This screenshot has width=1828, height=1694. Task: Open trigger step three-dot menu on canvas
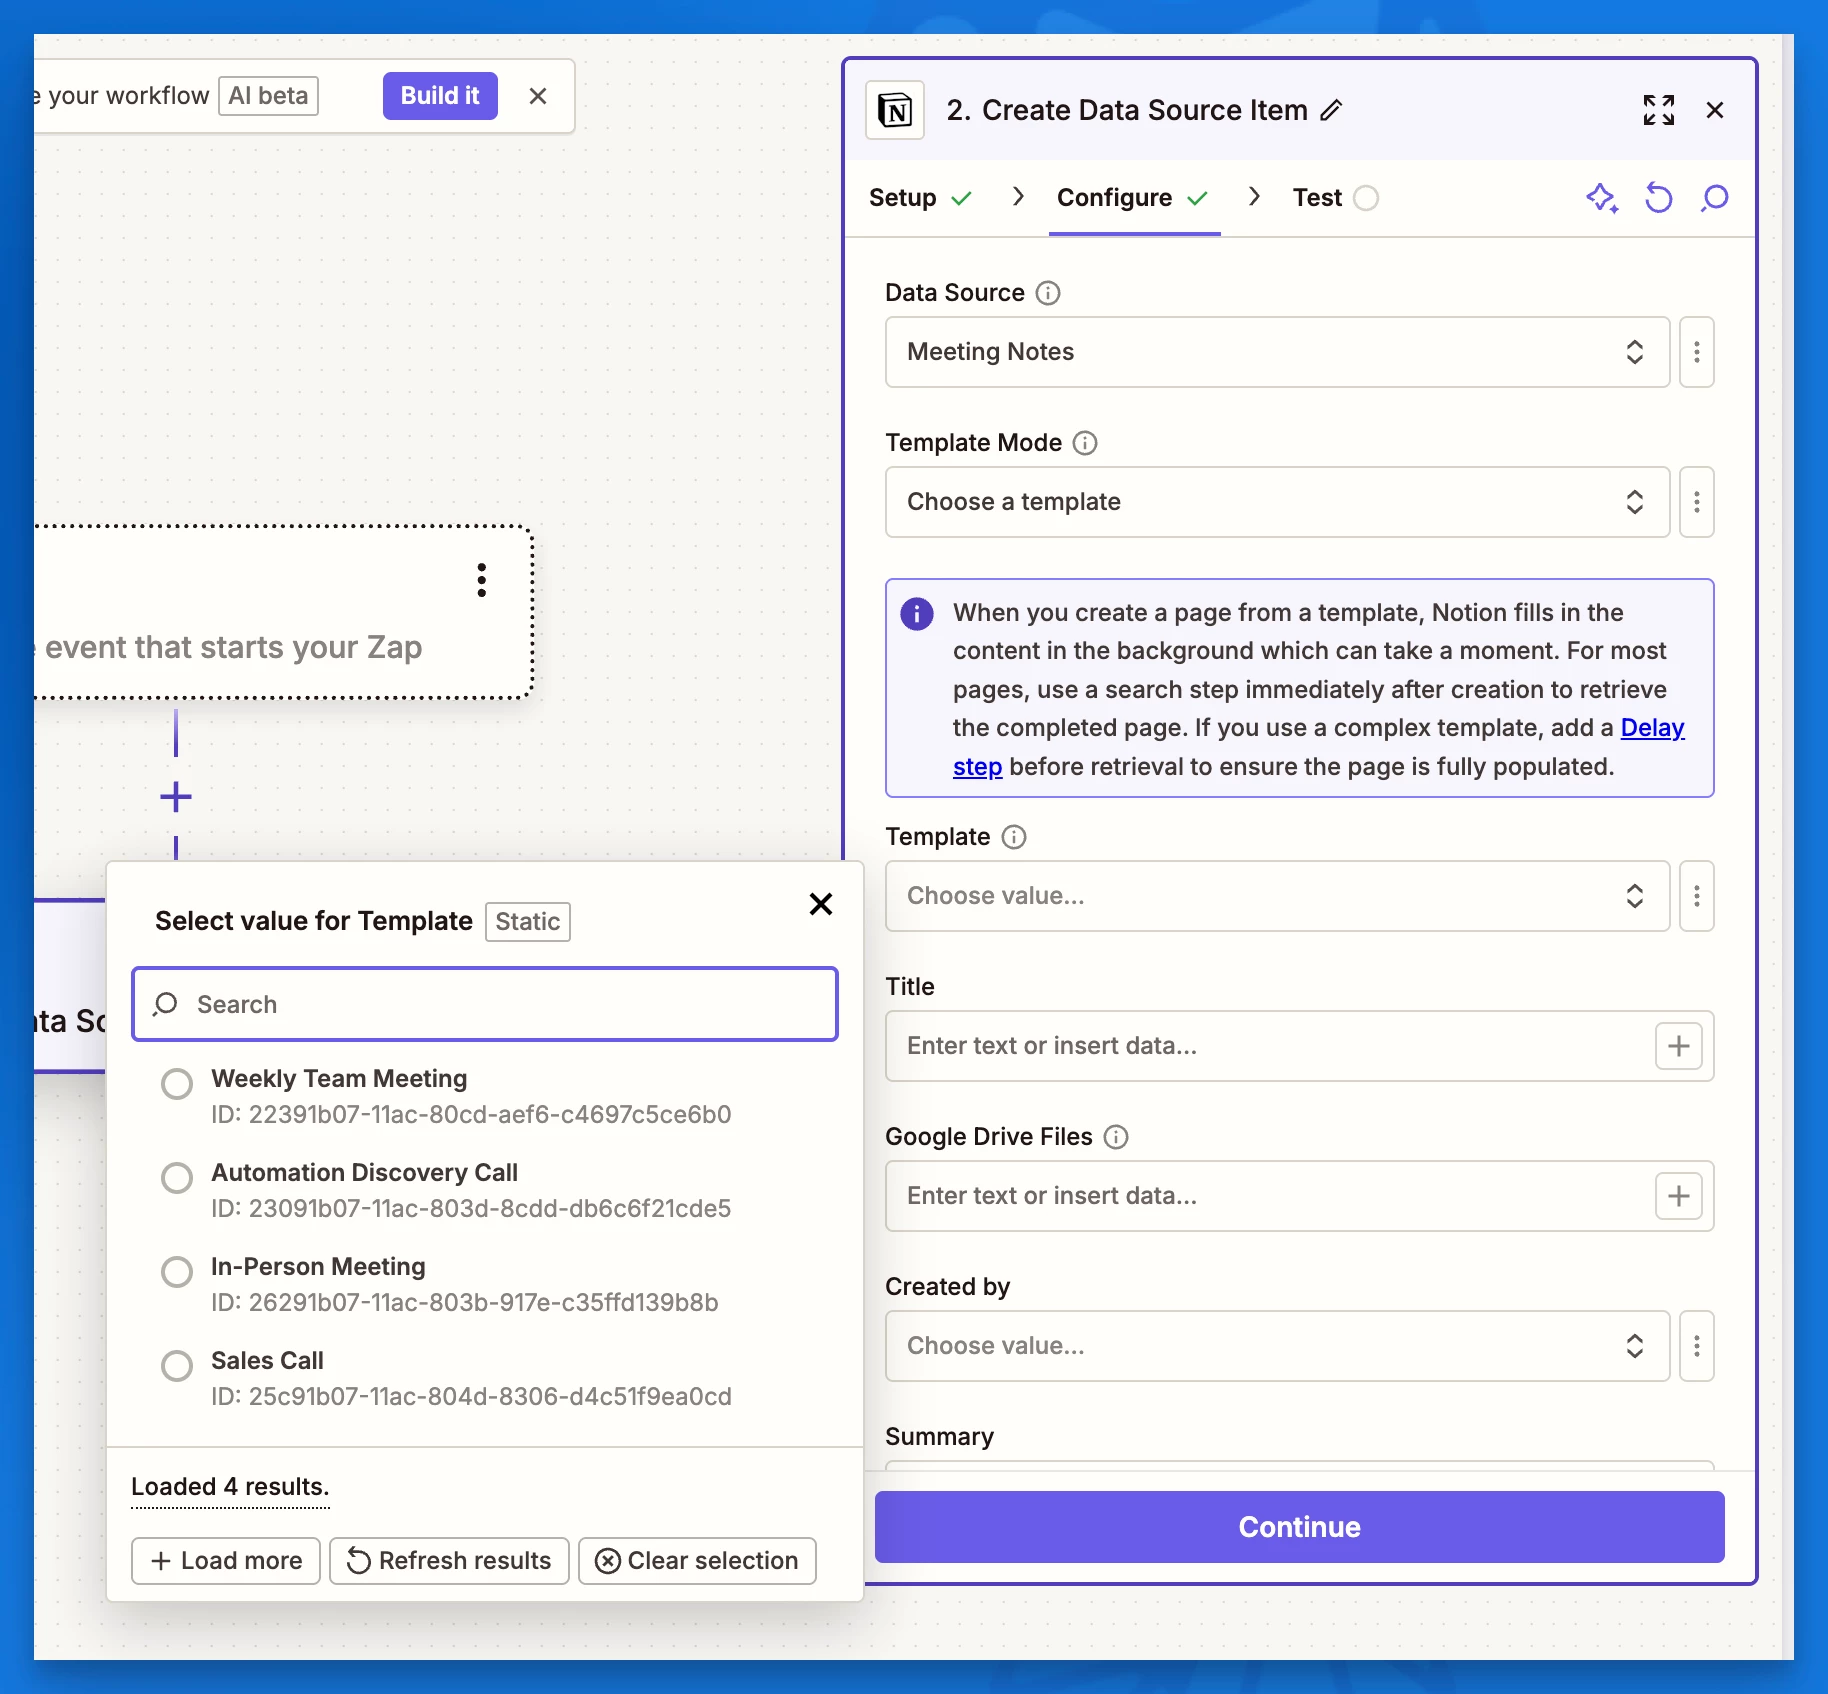[x=482, y=580]
